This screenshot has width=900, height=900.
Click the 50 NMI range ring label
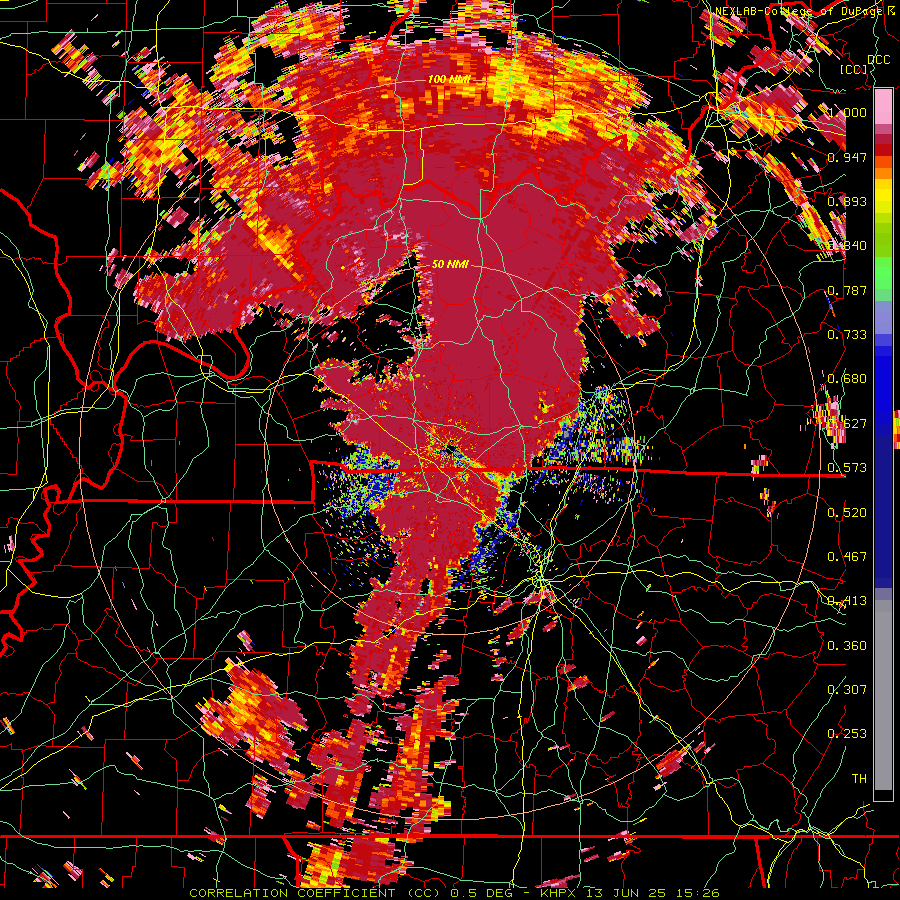tap(450, 264)
